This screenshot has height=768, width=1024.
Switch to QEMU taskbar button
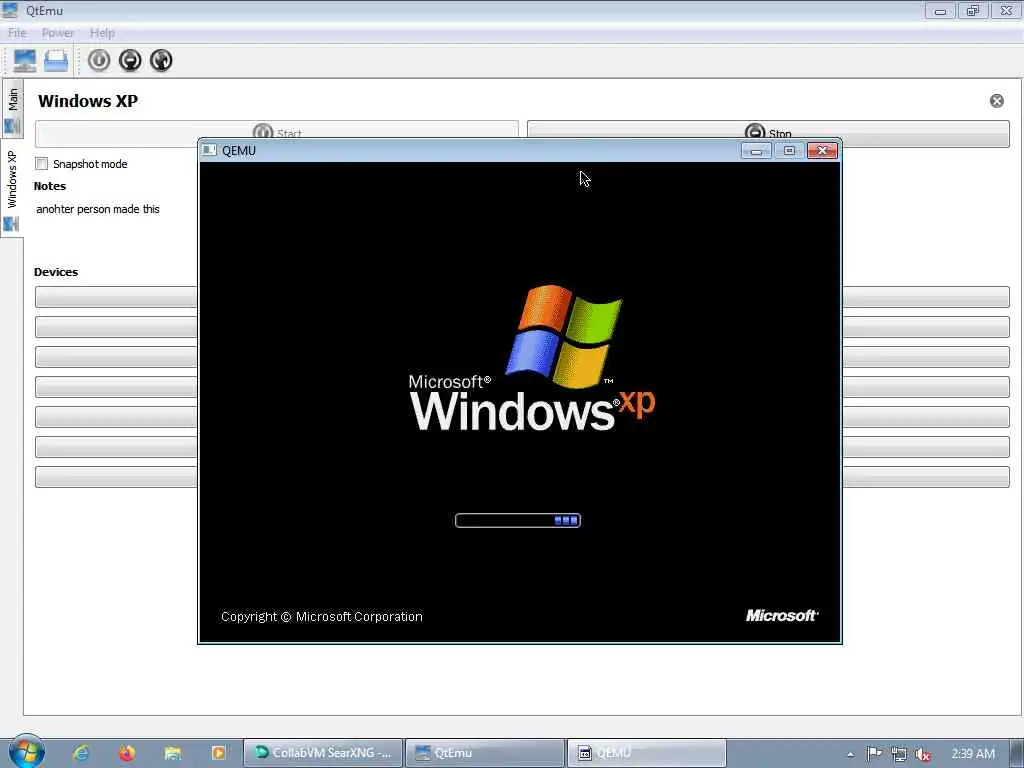click(647, 753)
